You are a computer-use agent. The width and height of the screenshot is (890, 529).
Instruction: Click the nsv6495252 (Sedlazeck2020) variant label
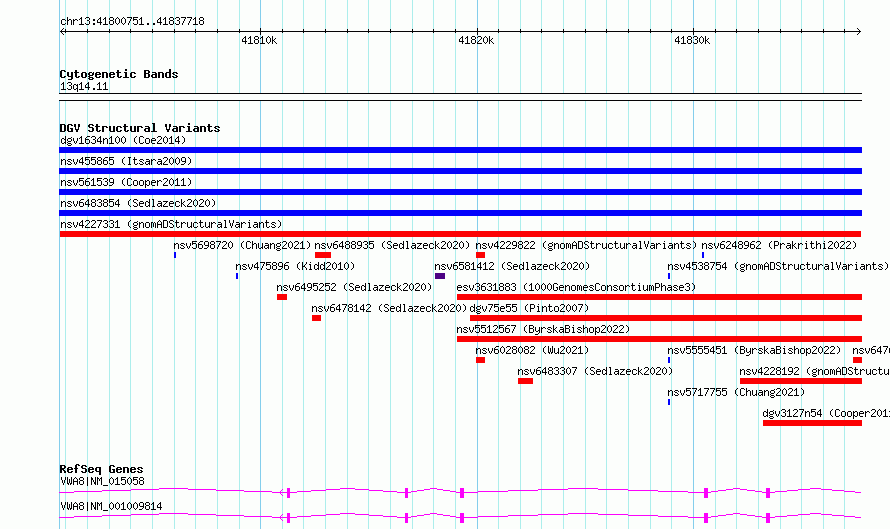click(354, 287)
